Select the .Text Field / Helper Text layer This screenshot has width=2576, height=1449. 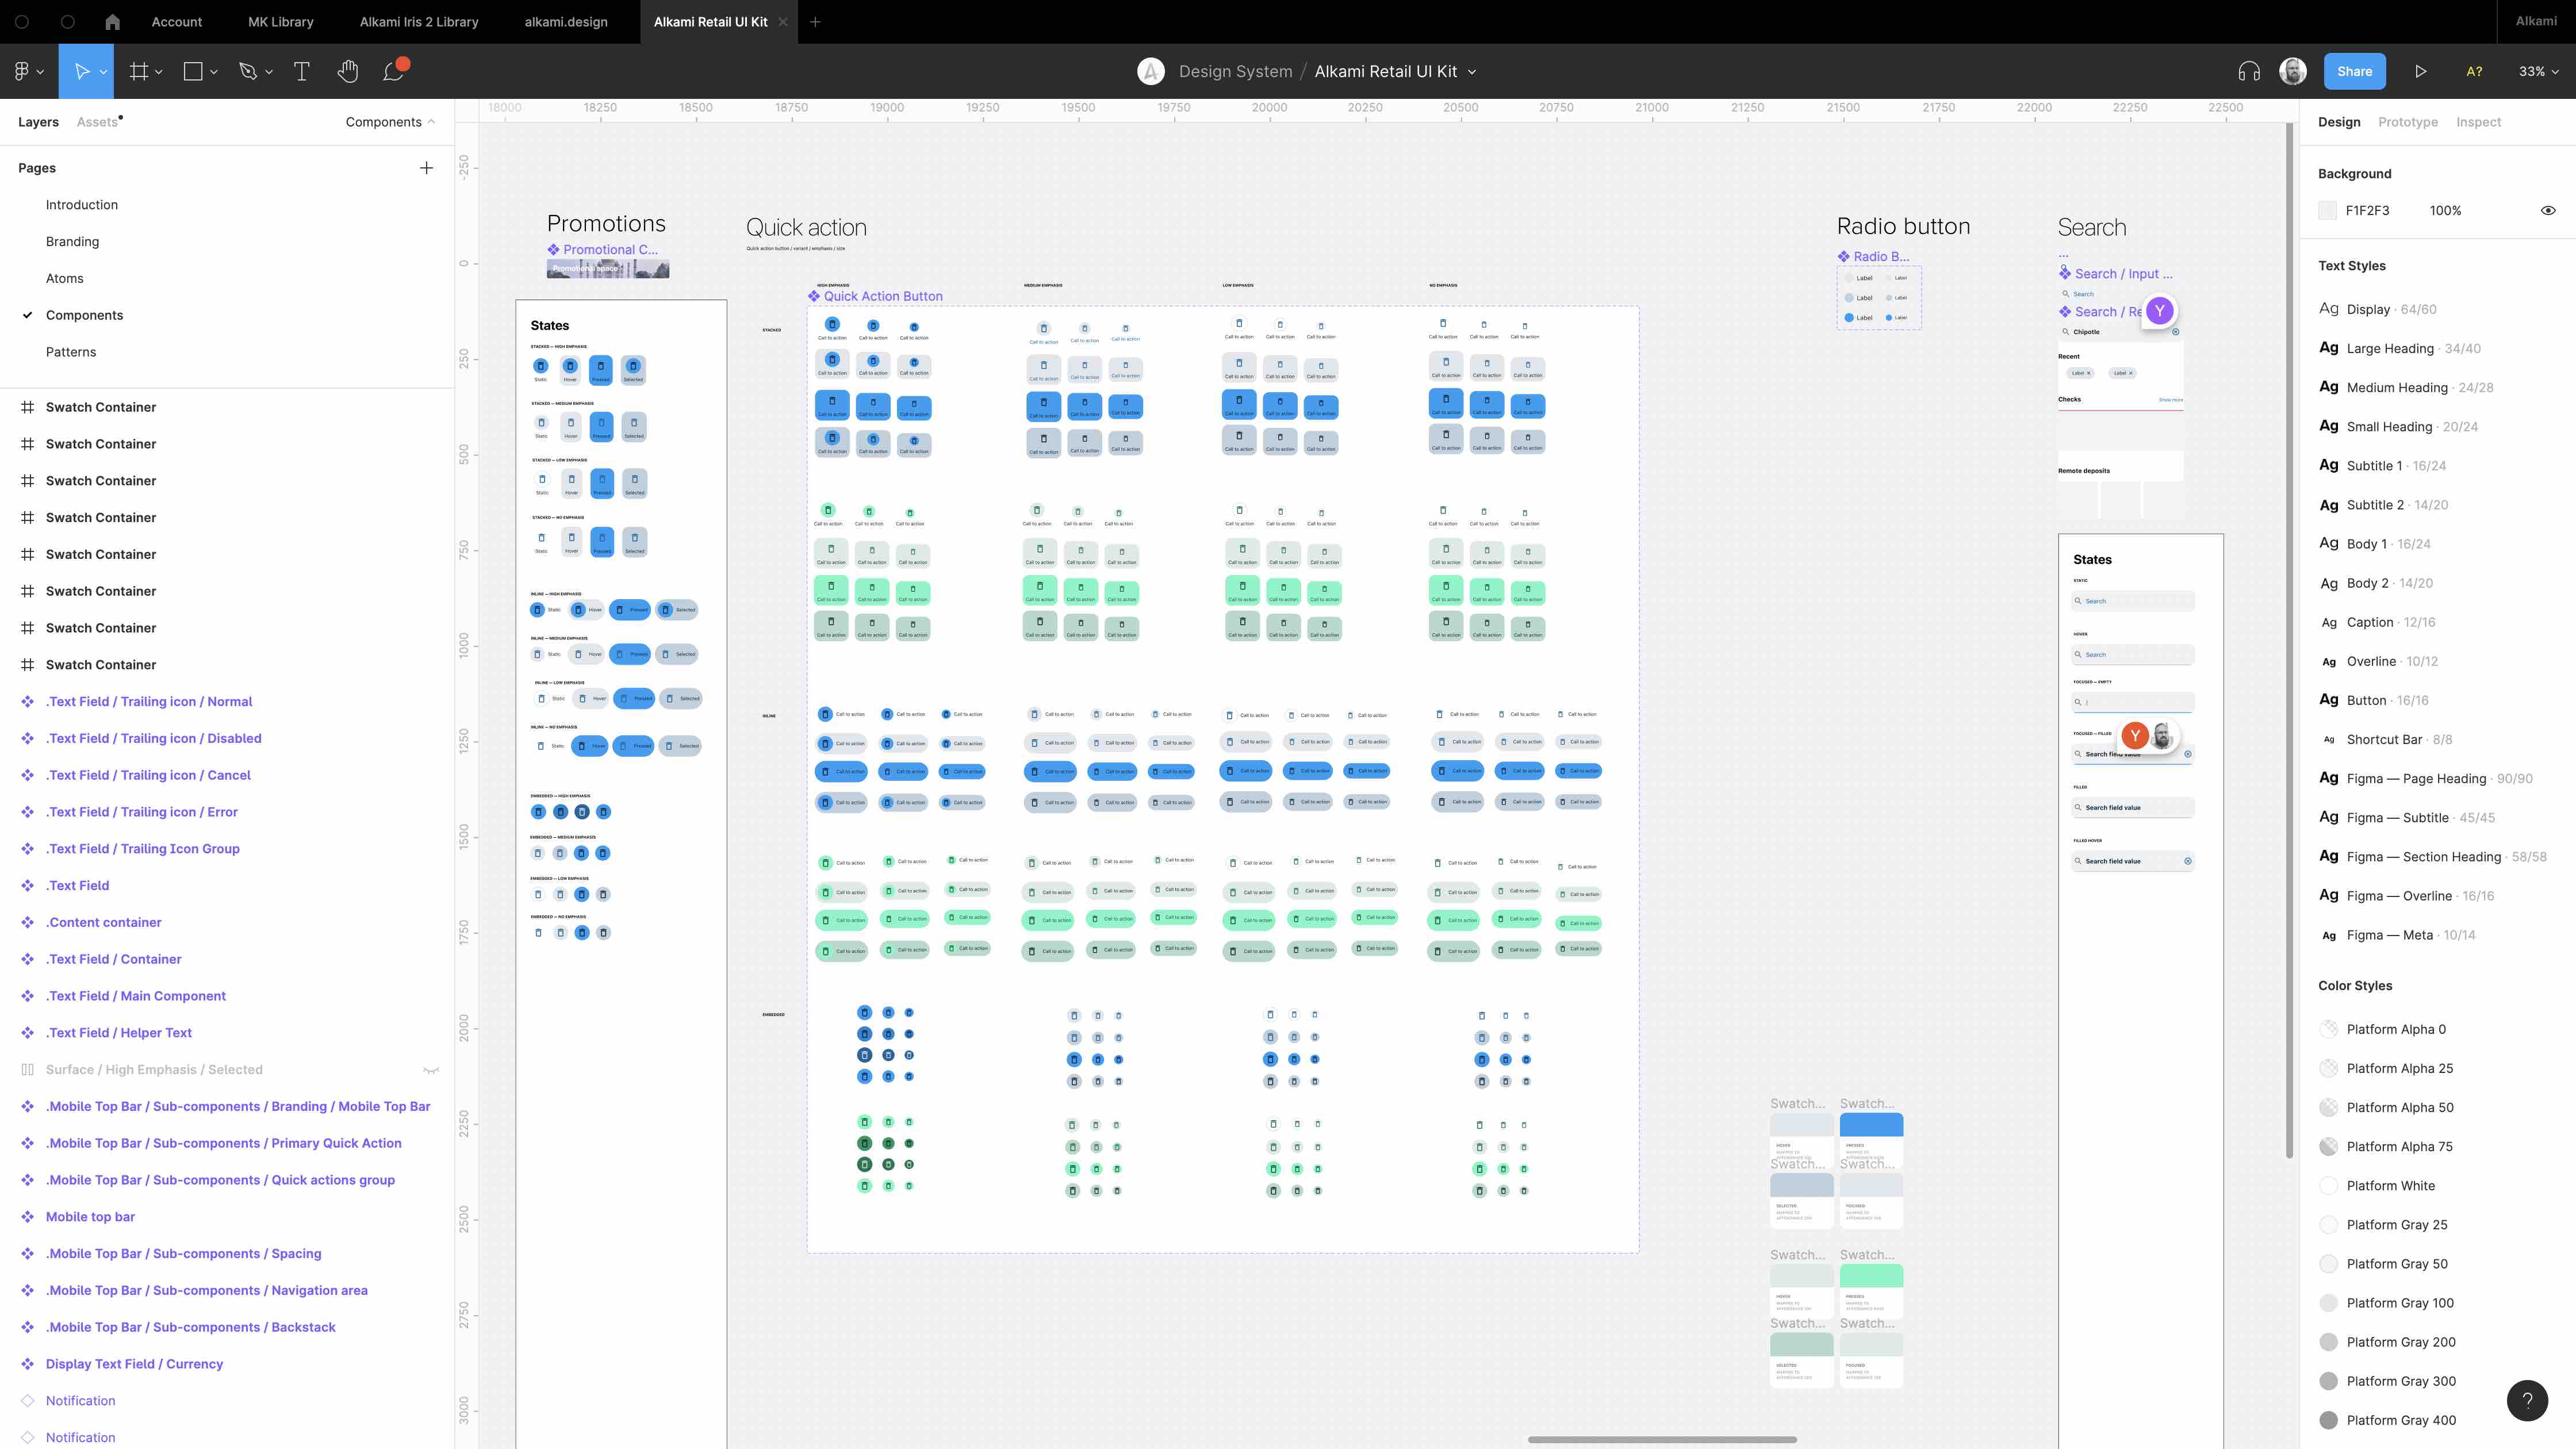(118, 1033)
